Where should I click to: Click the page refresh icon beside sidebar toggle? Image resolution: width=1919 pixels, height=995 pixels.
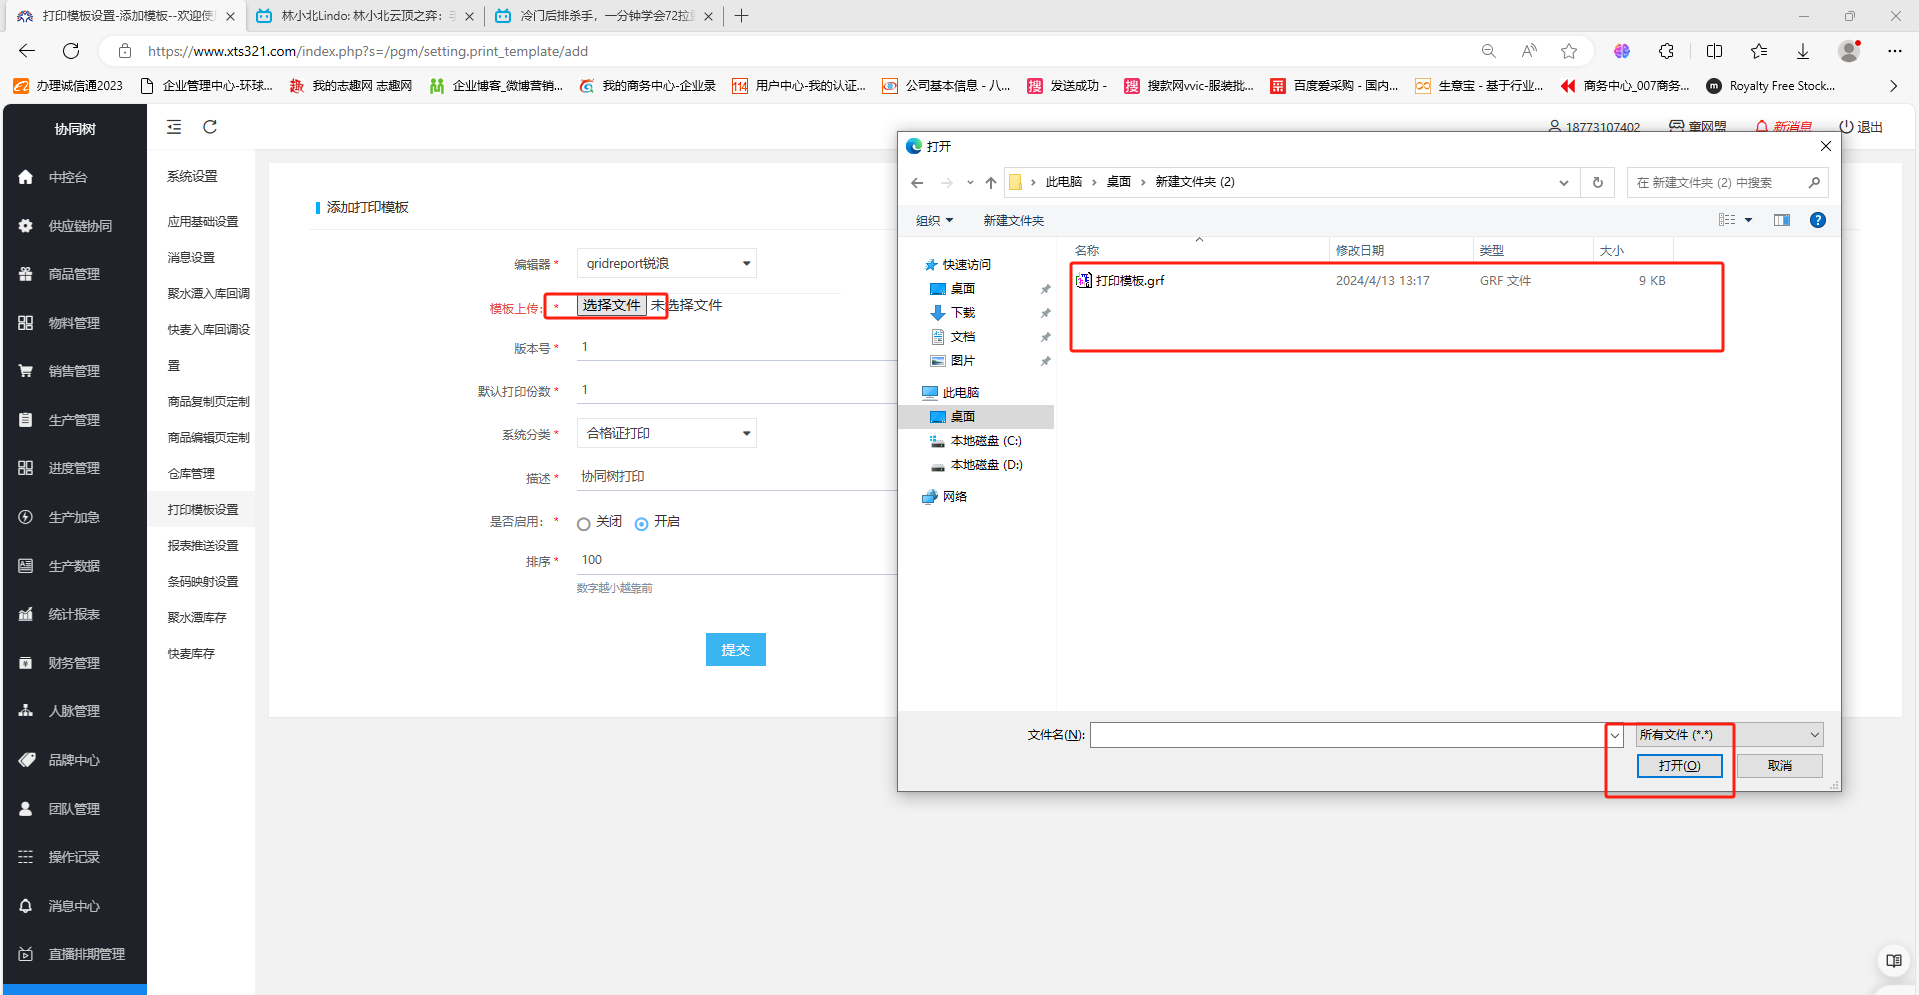coord(210,127)
